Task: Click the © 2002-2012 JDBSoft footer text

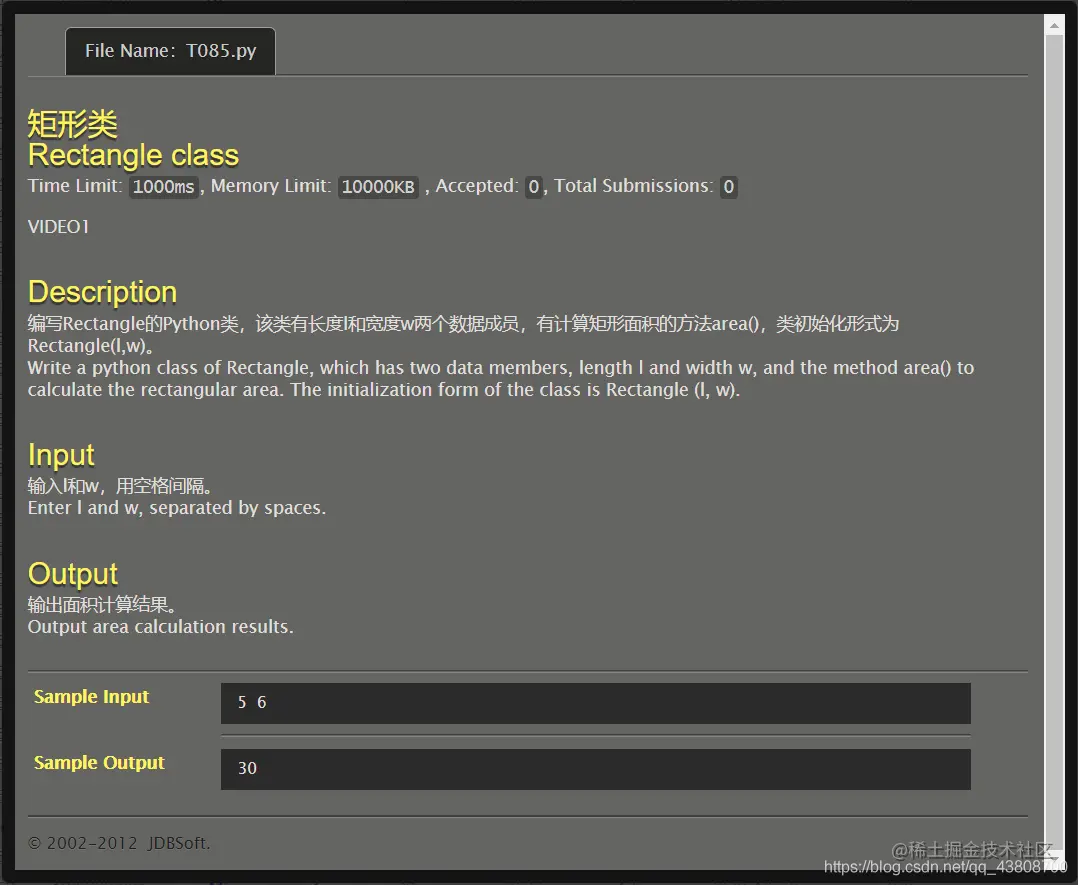Action: click(119, 843)
